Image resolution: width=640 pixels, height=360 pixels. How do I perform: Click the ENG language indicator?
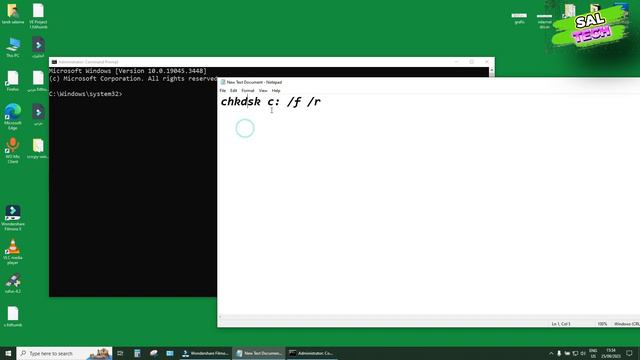tap(593, 353)
